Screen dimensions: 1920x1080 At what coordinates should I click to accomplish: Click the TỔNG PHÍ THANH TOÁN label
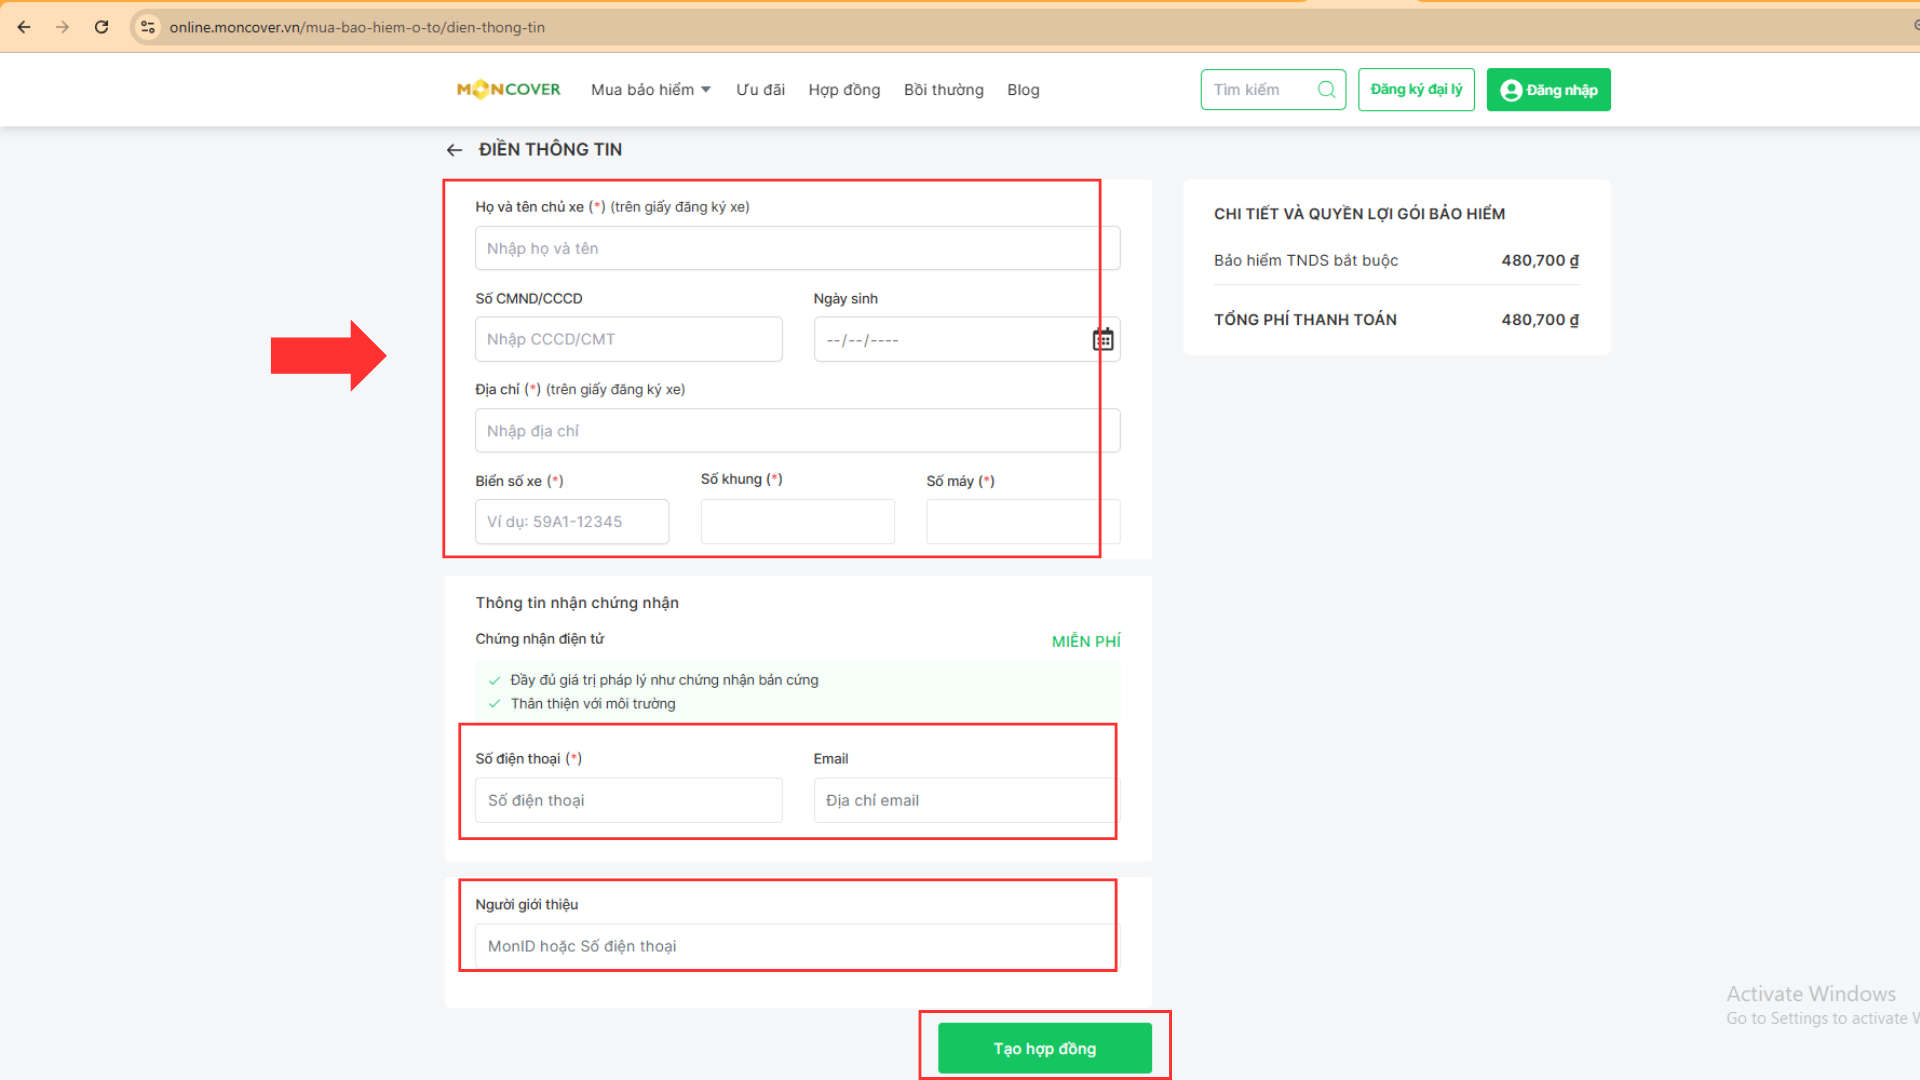pos(1305,319)
